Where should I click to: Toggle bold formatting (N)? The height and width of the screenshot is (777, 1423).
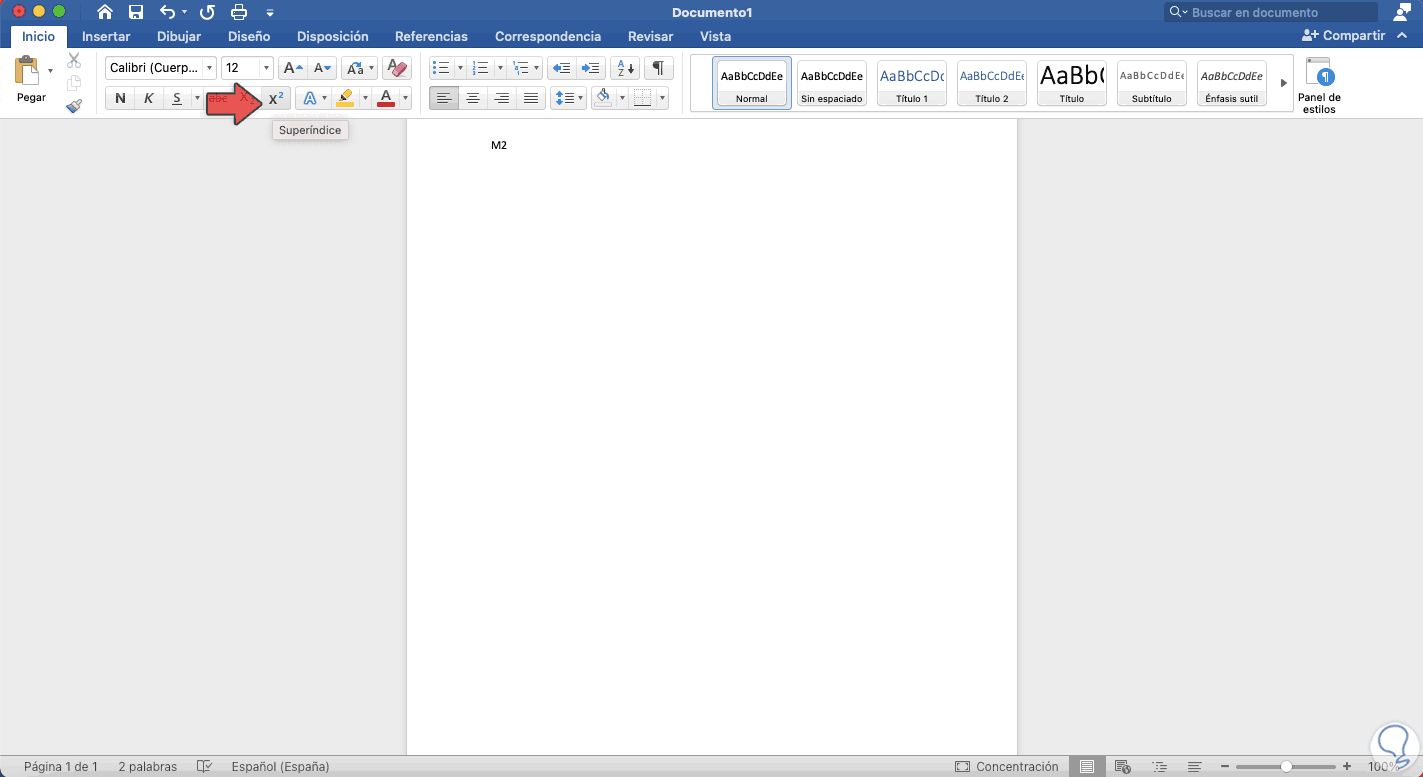120,98
